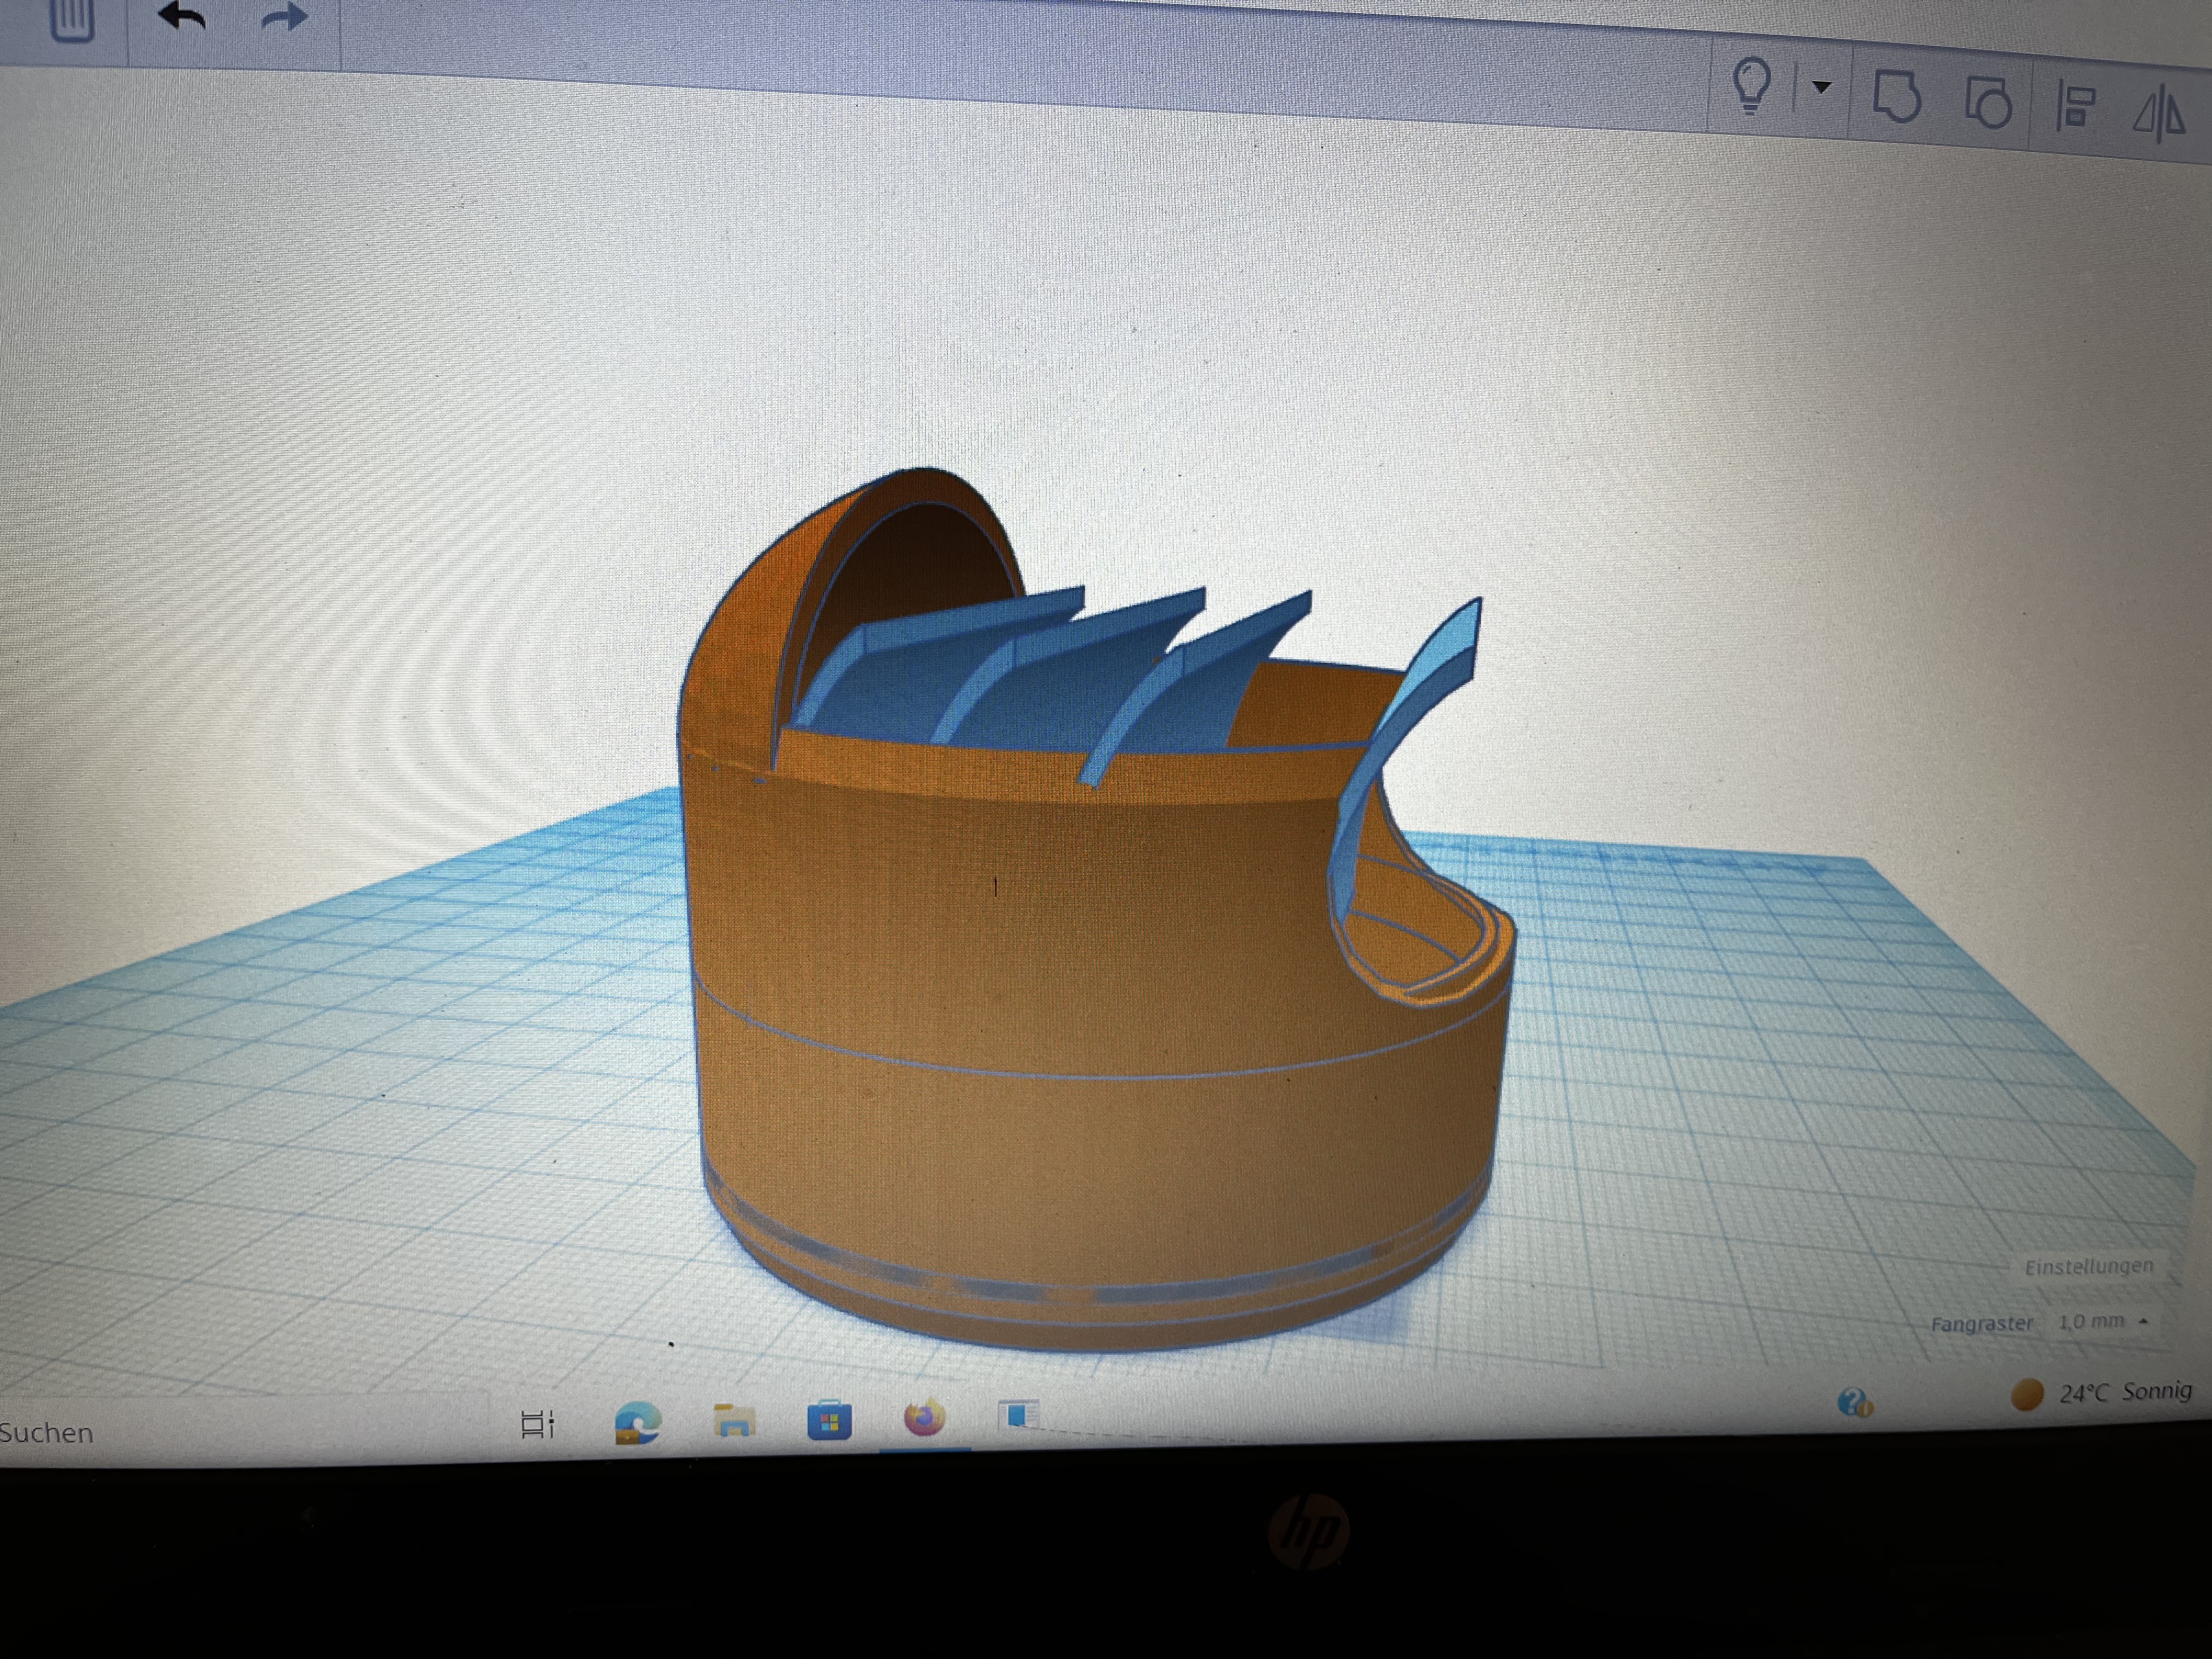Open Microsoft Store from taskbar

click(829, 1420)
